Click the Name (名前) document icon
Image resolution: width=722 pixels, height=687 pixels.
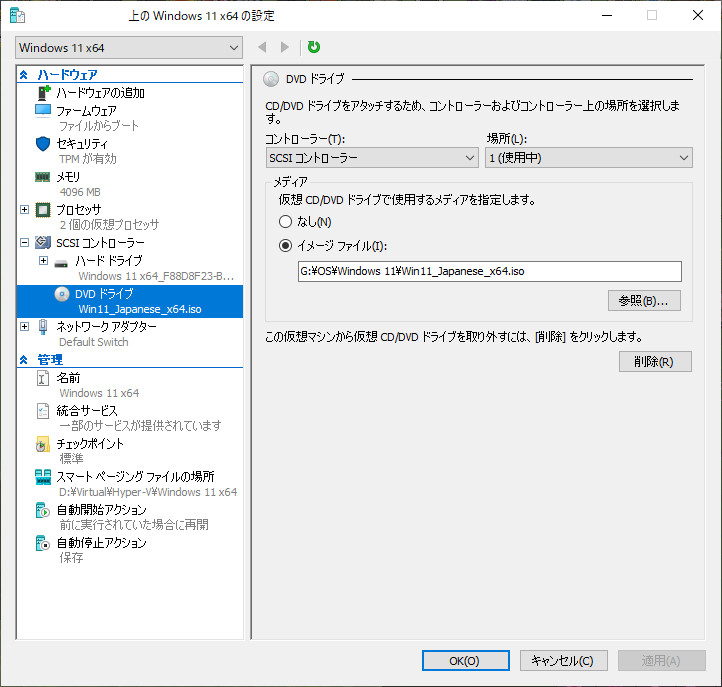[43, 378]
